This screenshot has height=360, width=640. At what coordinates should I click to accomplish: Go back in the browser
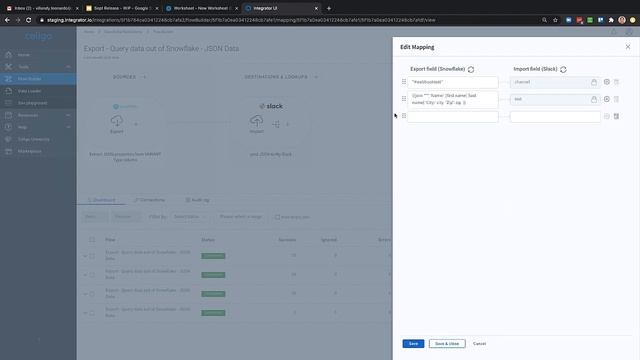point(7,20)
